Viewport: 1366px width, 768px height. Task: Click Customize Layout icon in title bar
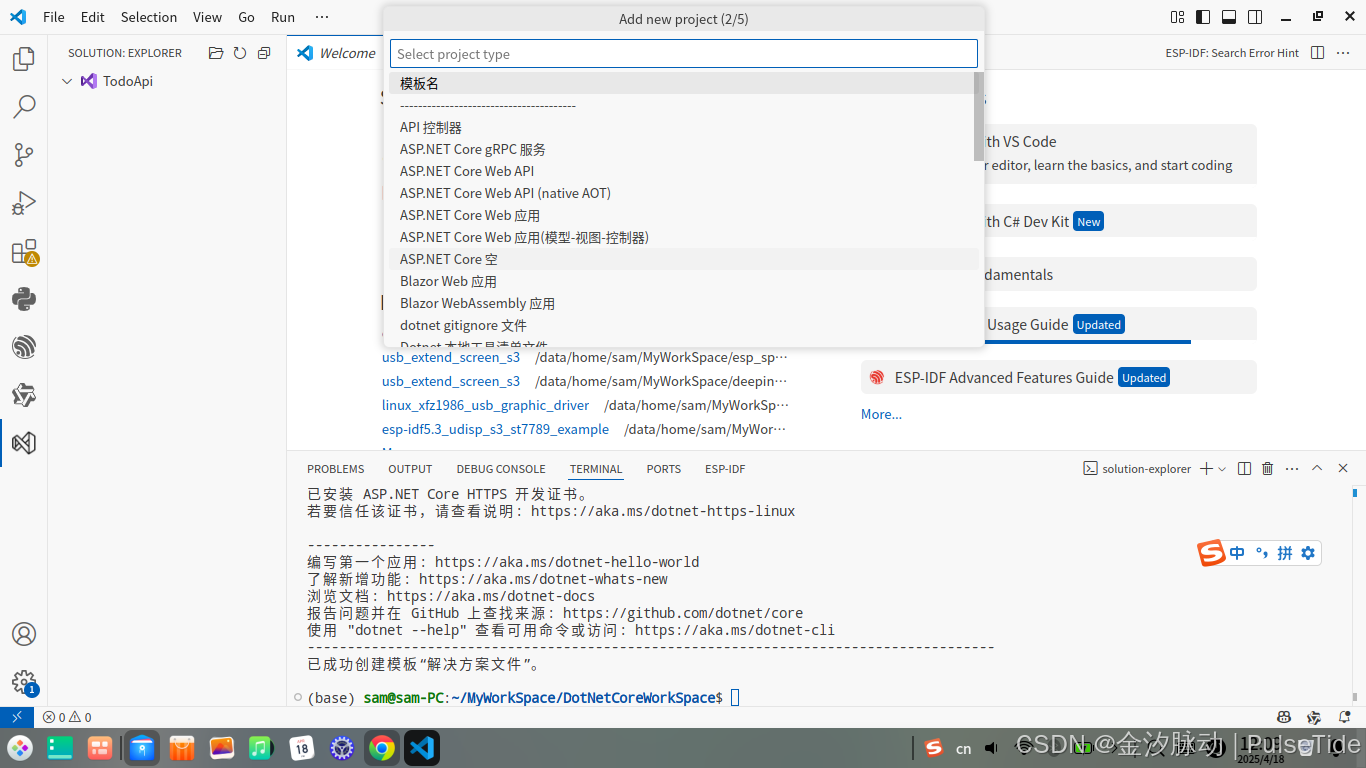[1177, 17]
